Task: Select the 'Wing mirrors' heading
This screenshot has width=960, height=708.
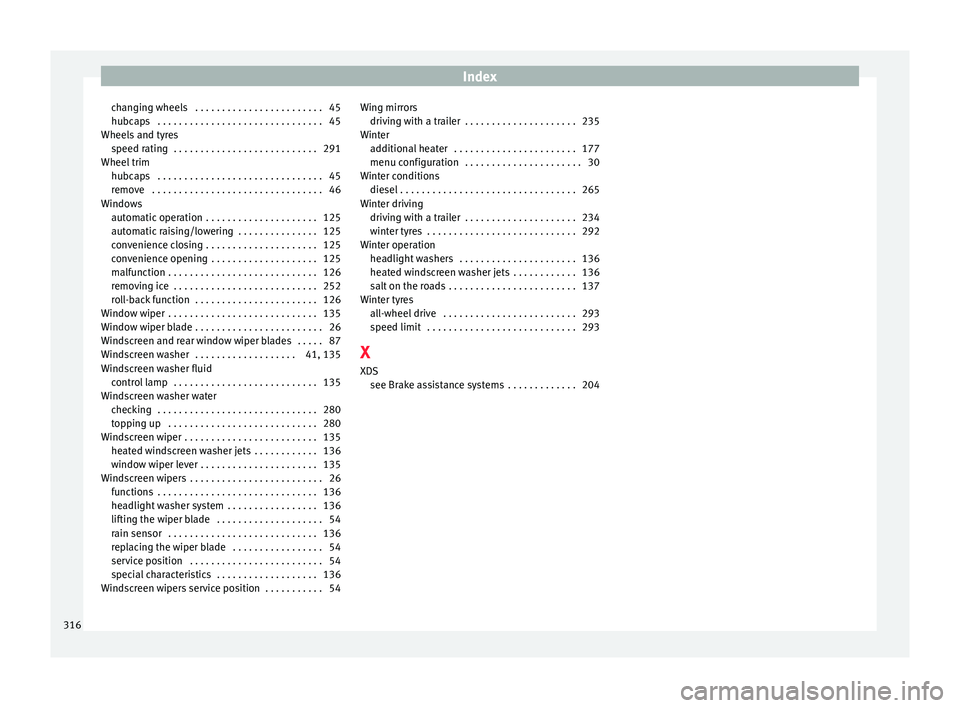Action: (389, 108)
